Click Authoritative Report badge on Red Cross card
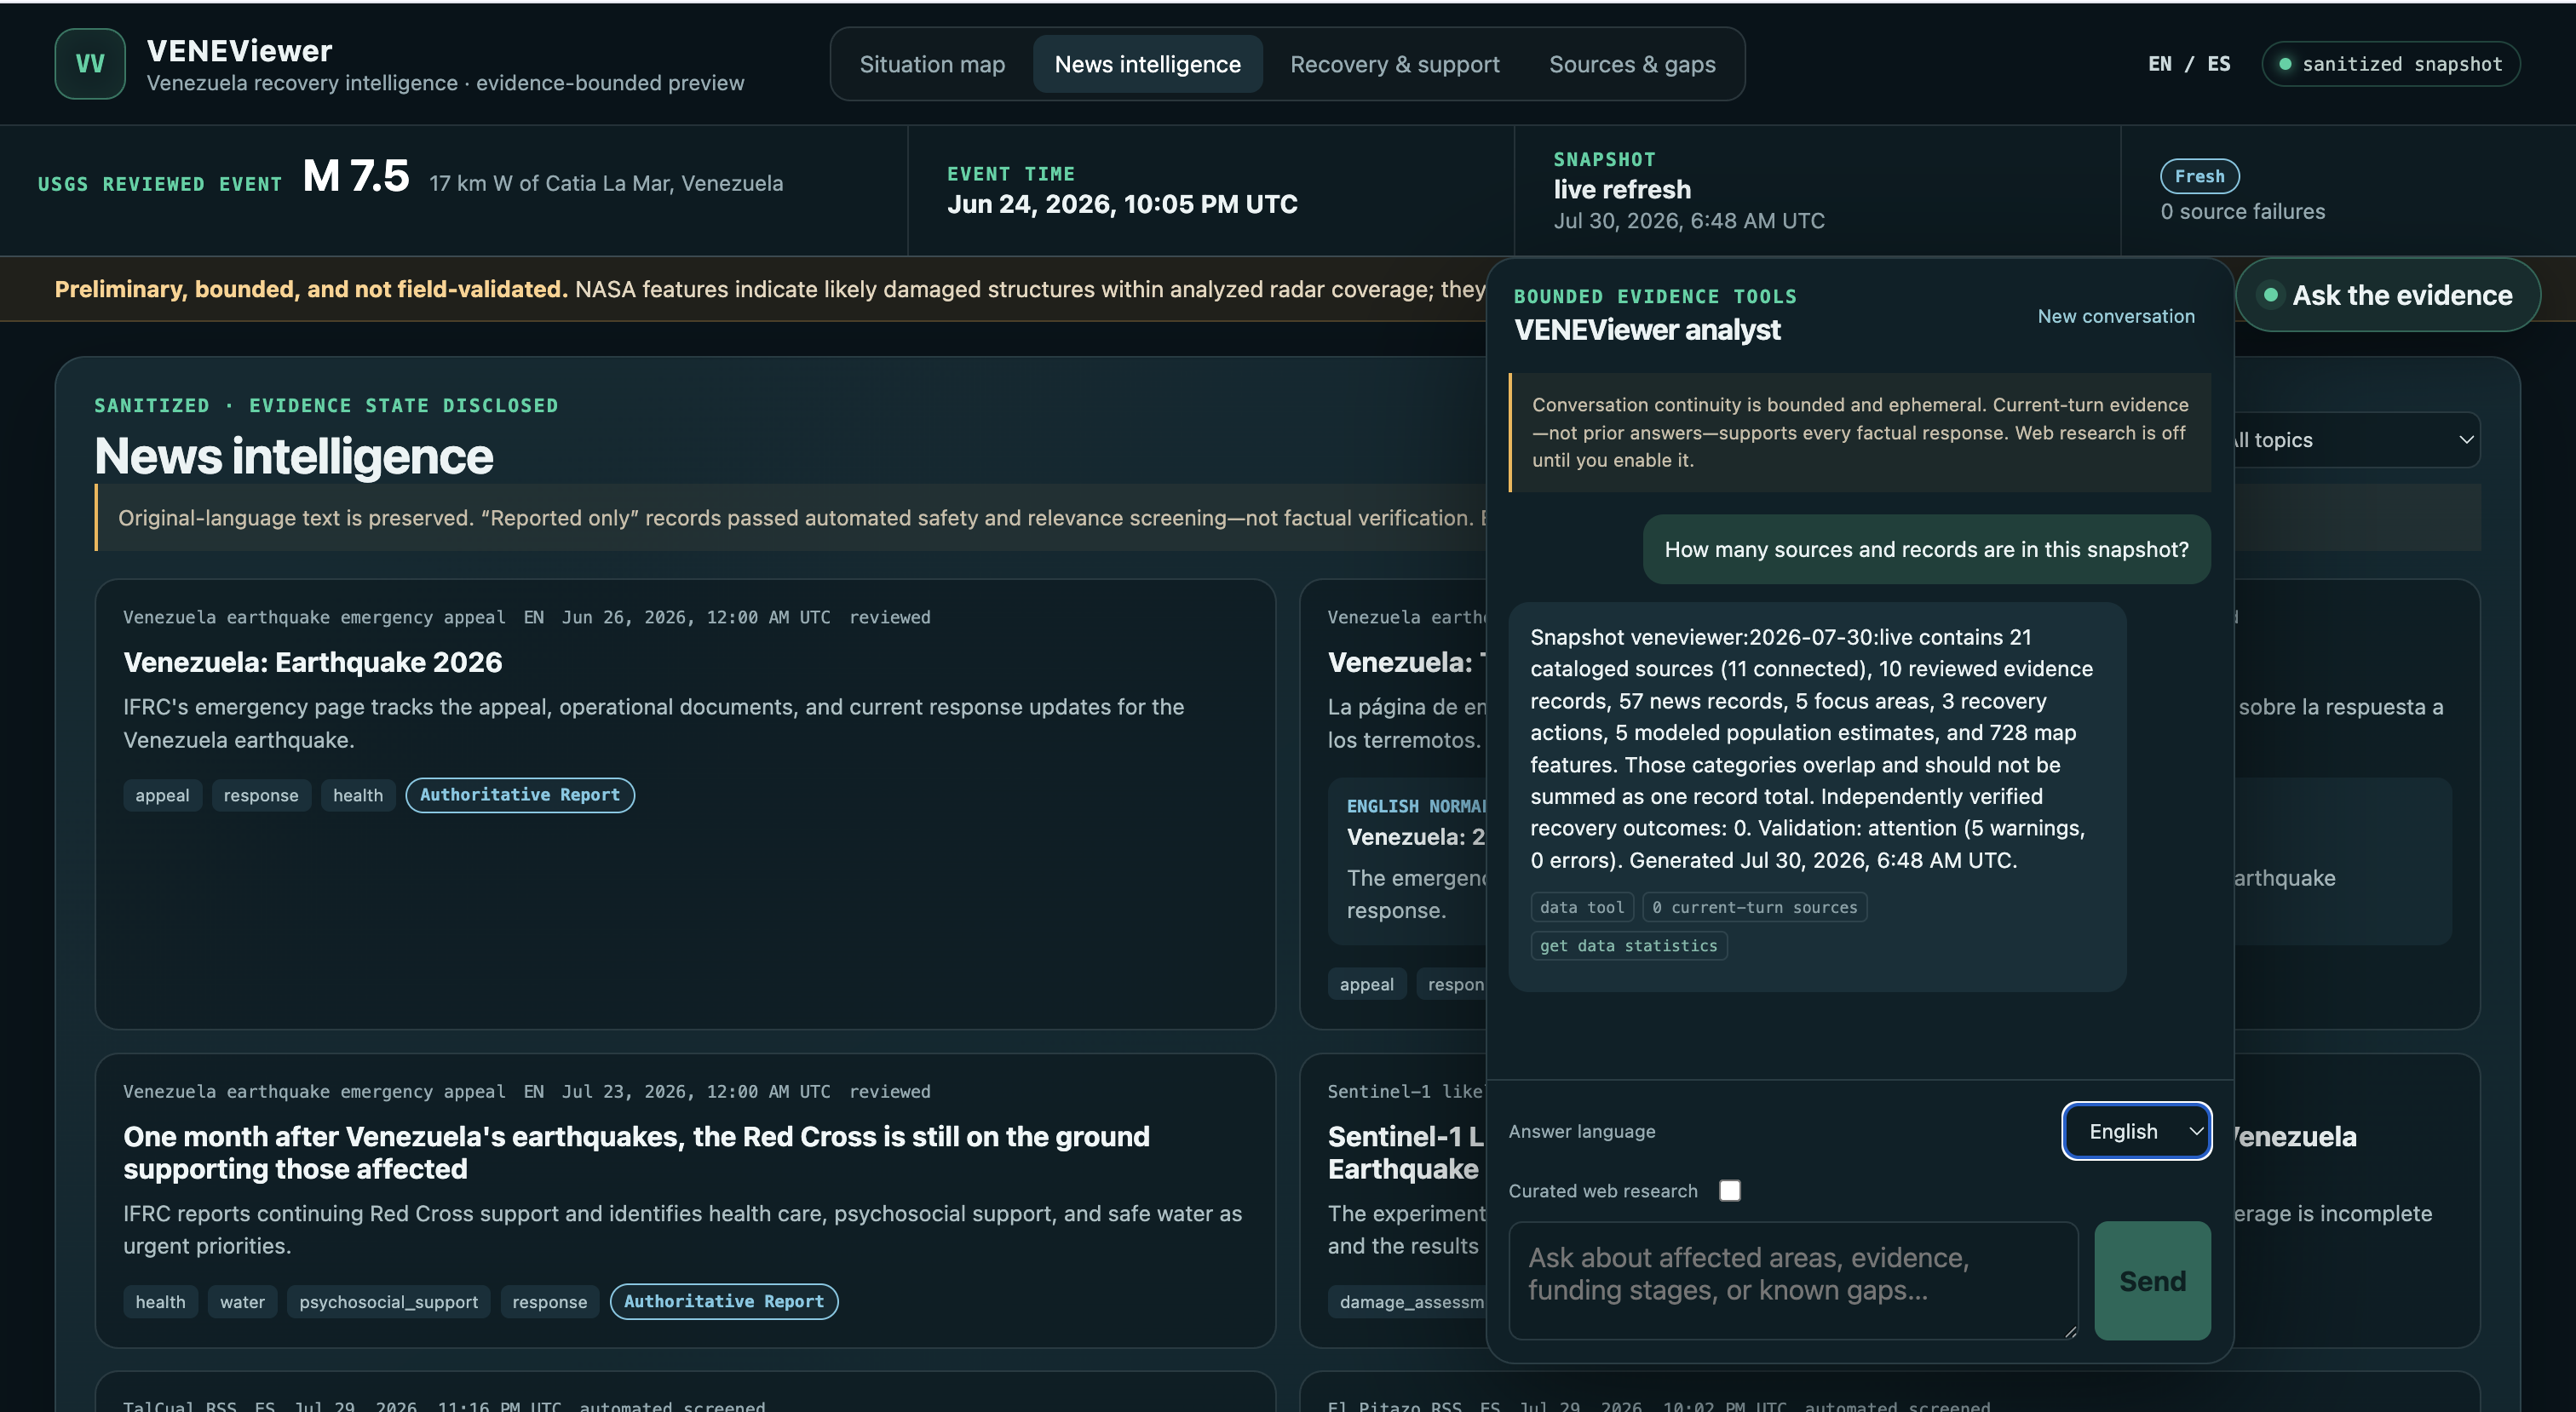 (x=724, y=1301)
